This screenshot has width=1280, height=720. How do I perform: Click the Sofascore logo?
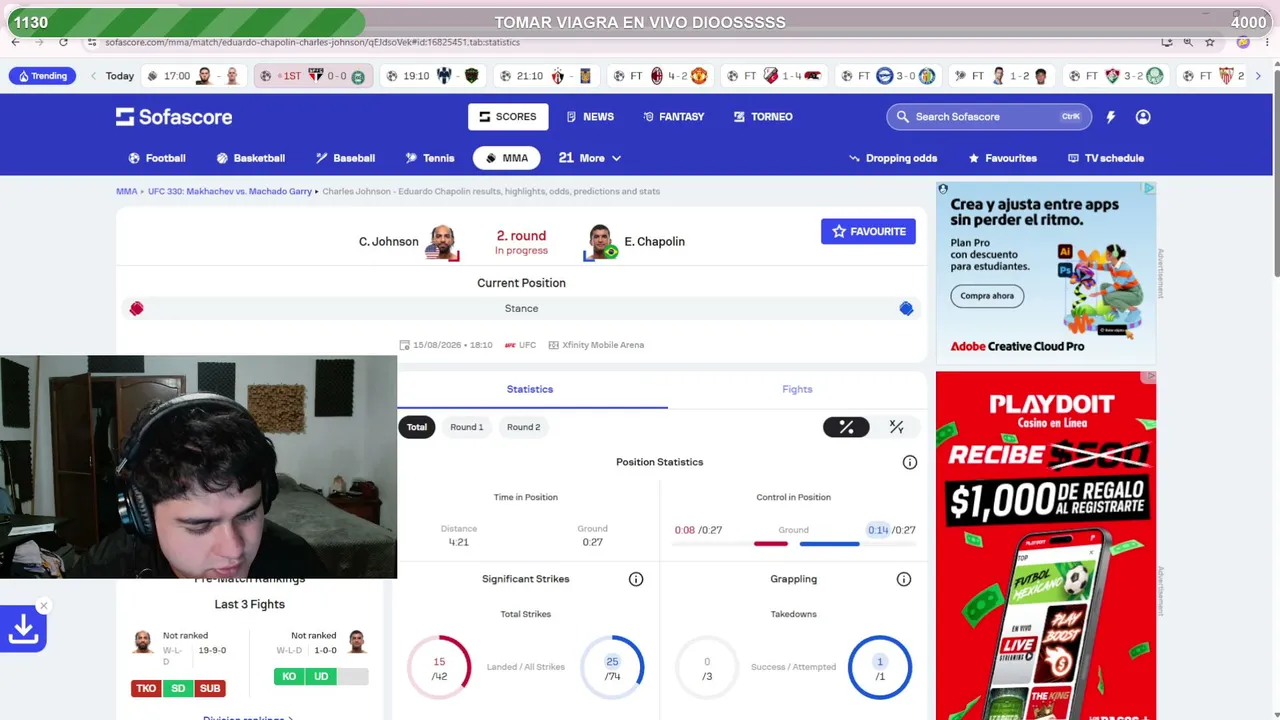coord(174,117)
